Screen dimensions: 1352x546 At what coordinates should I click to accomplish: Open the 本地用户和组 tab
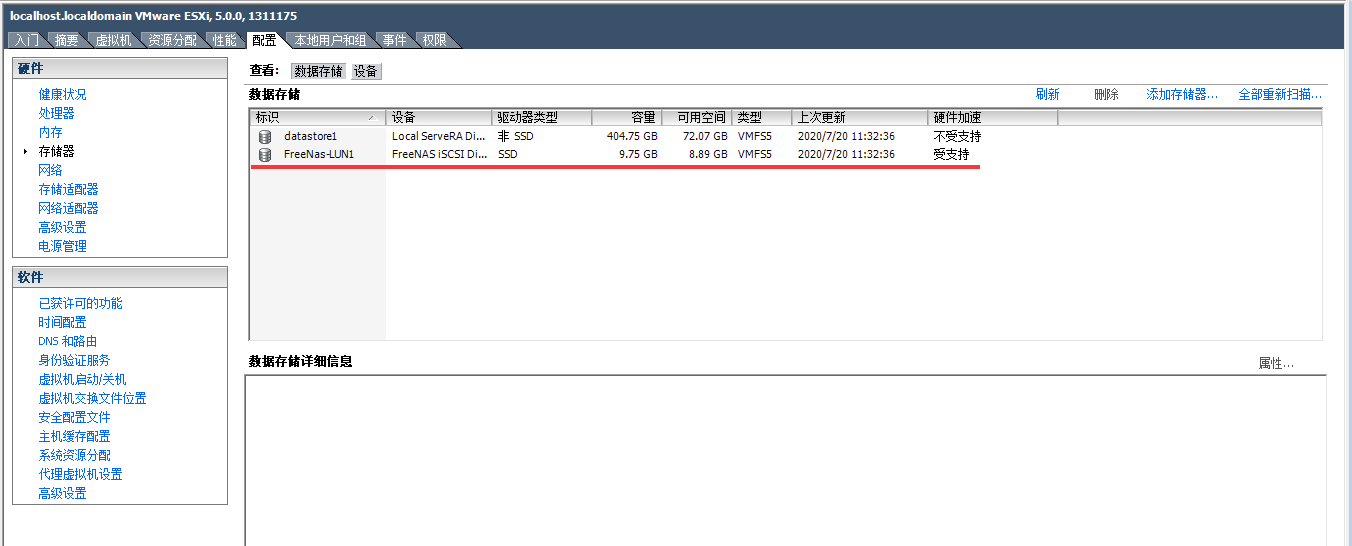[x=330, y=40]
